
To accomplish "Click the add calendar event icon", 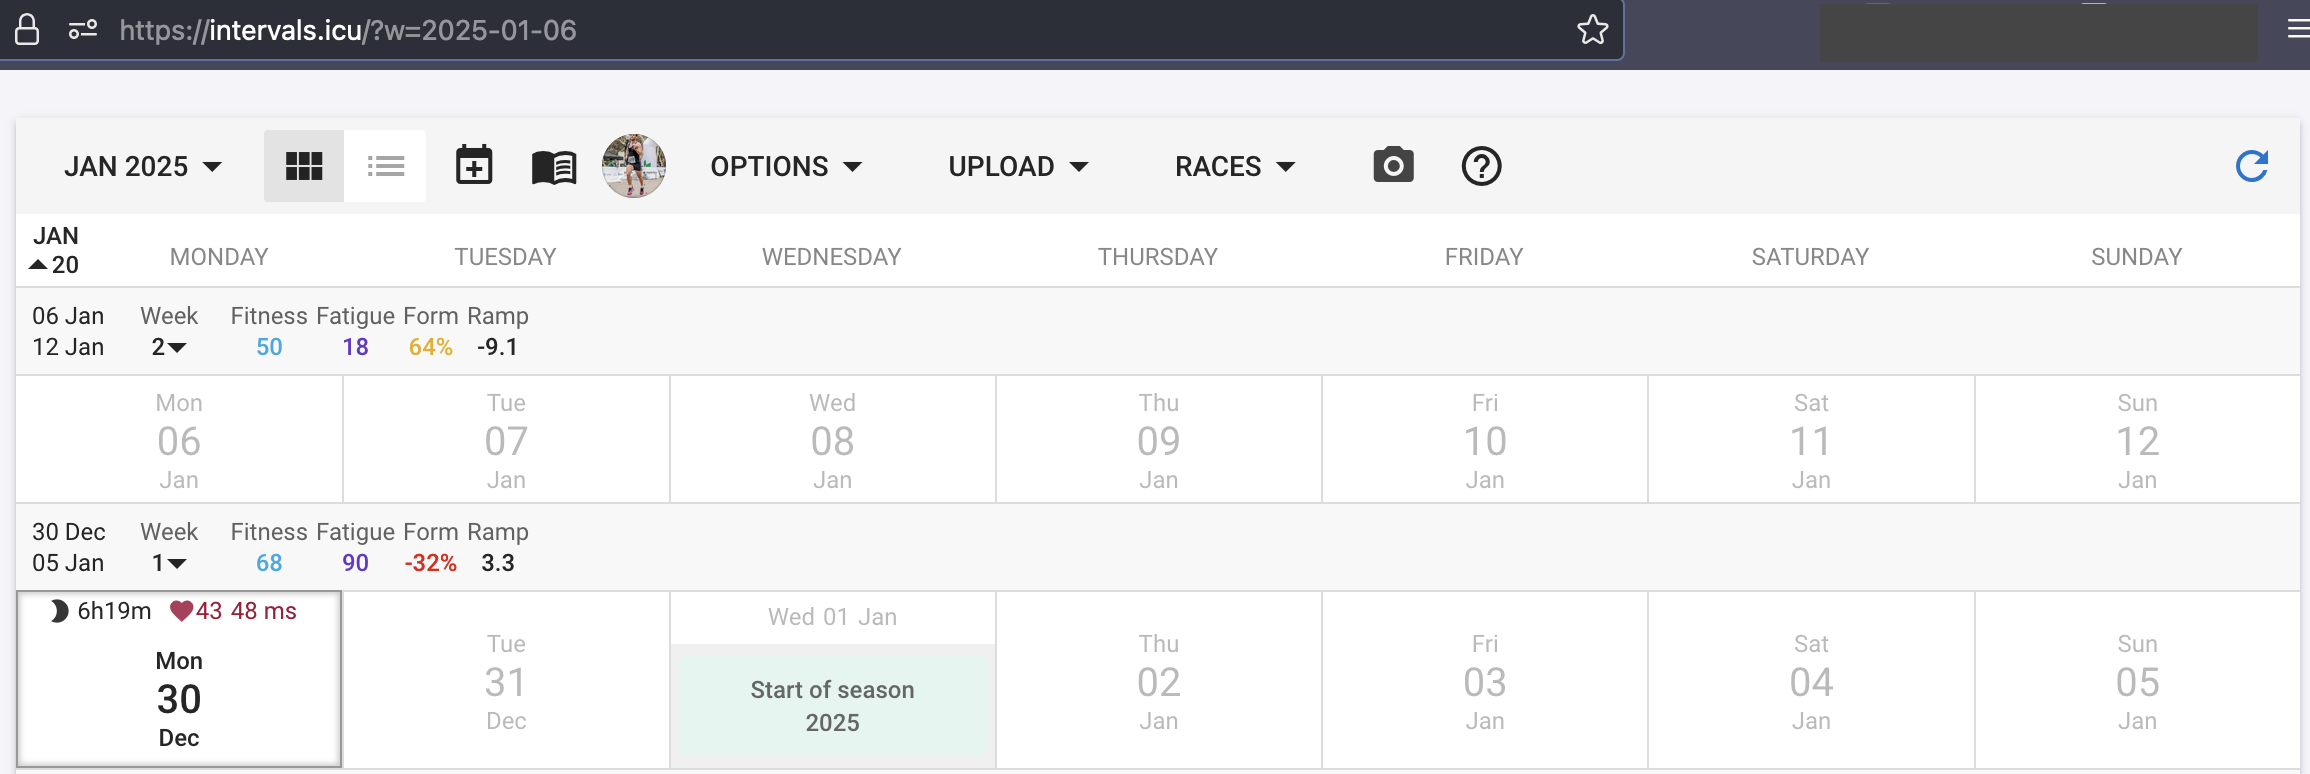I will point(474,166).
